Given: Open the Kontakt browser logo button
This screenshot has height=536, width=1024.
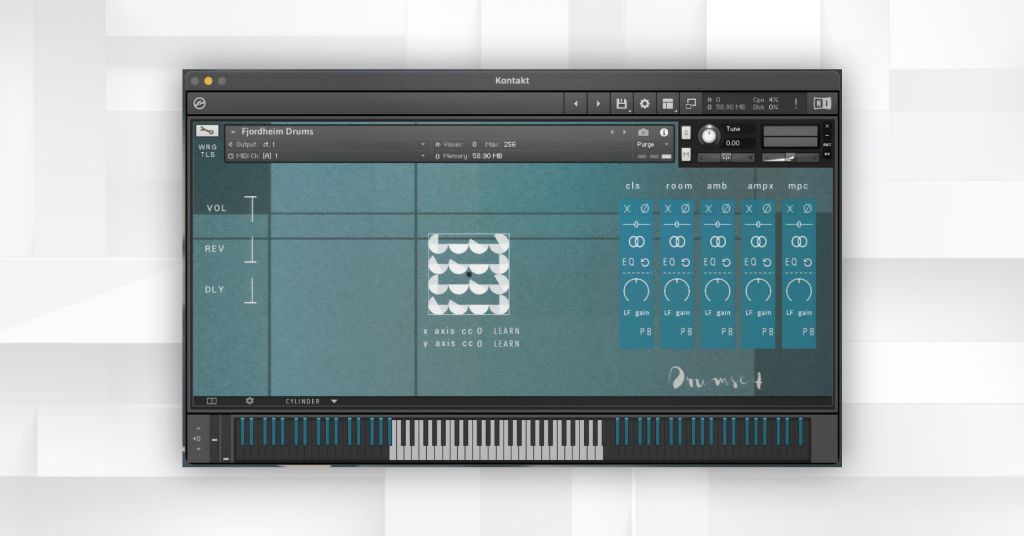Looking at the screenshot, I should click(200, 103).
